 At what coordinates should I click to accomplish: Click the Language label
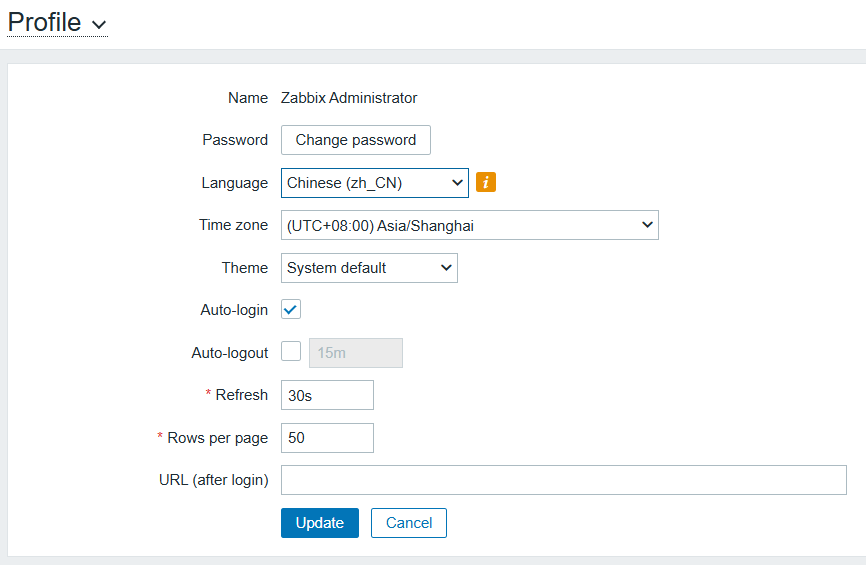235,183
